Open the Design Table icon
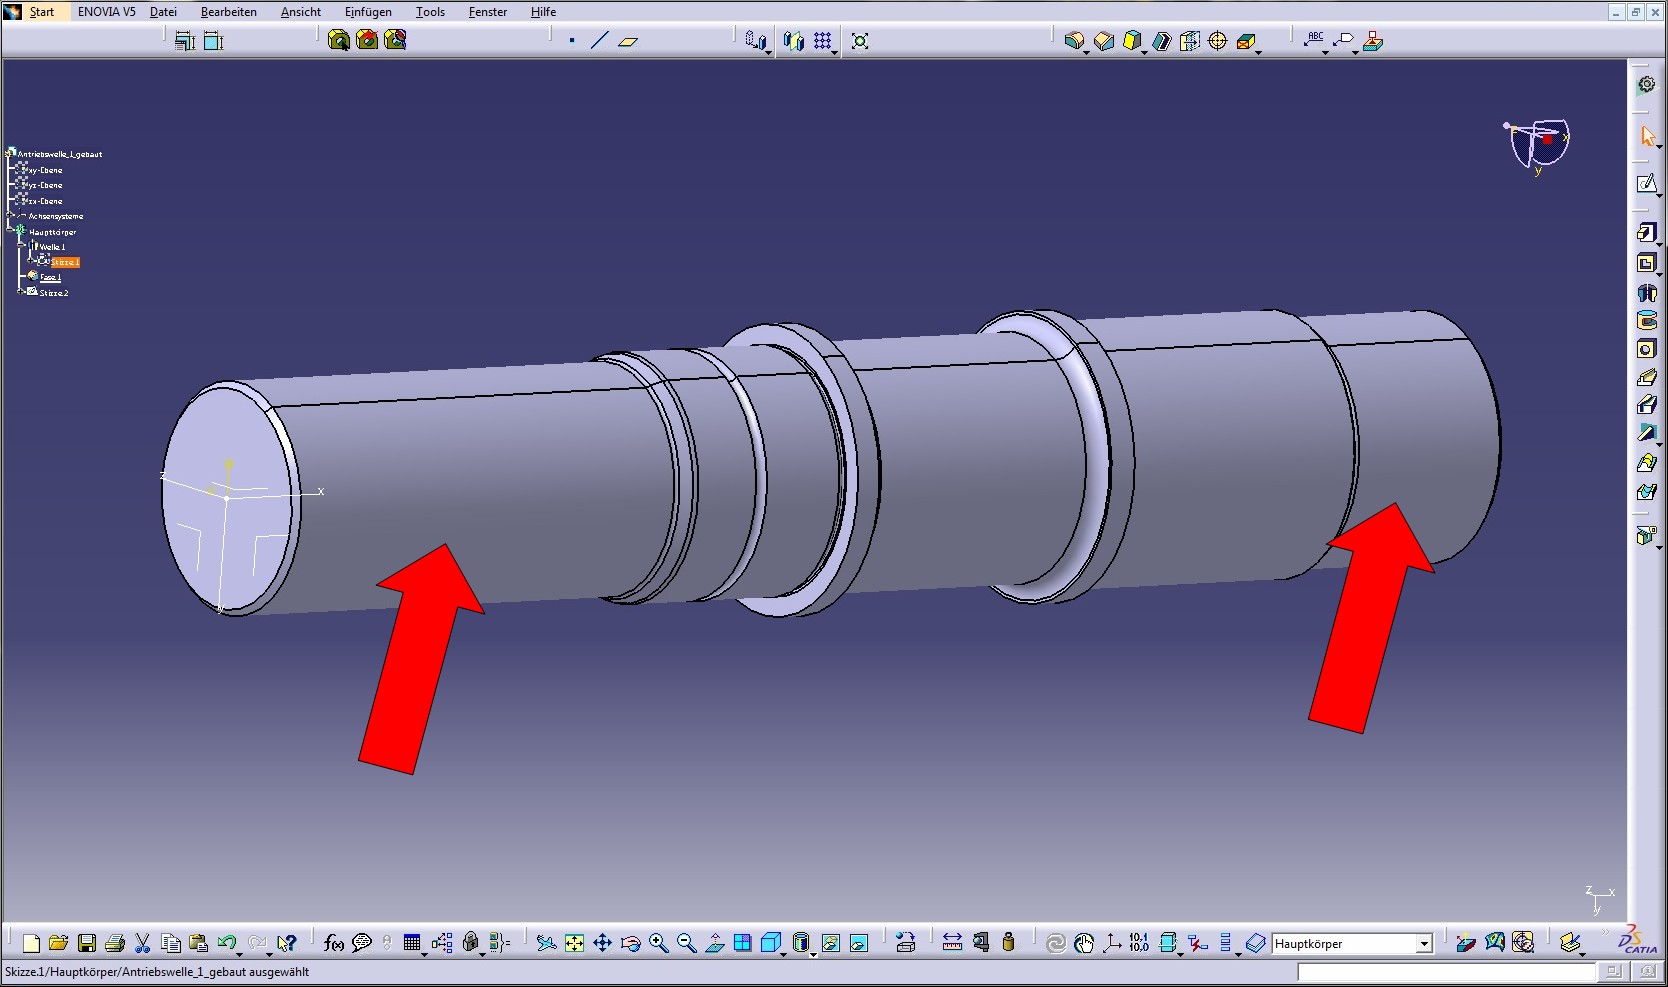 411,943
